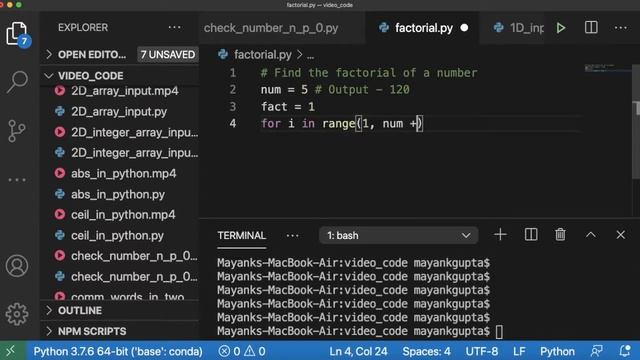The height and width of the screenshot is (360, 640).
Task: Click the comment on line 1
Action: [369, 73]
